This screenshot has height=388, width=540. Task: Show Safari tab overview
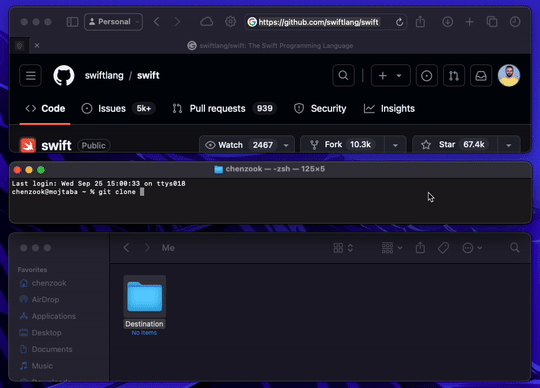pos(492,22)
